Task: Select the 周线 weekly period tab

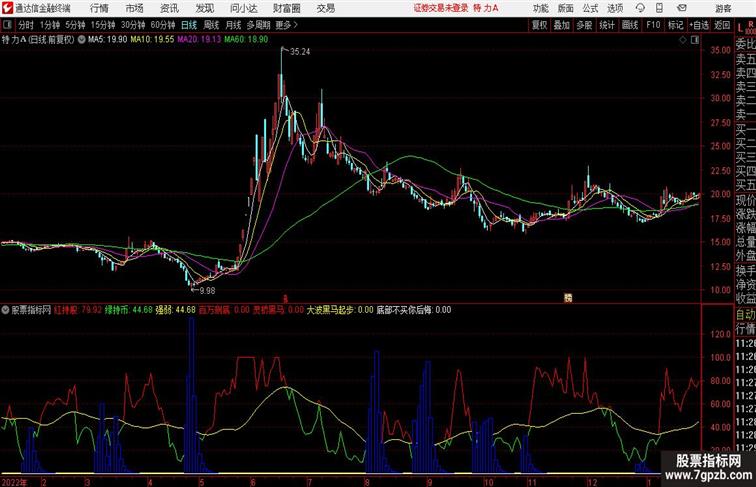Action: pos(211,25)
